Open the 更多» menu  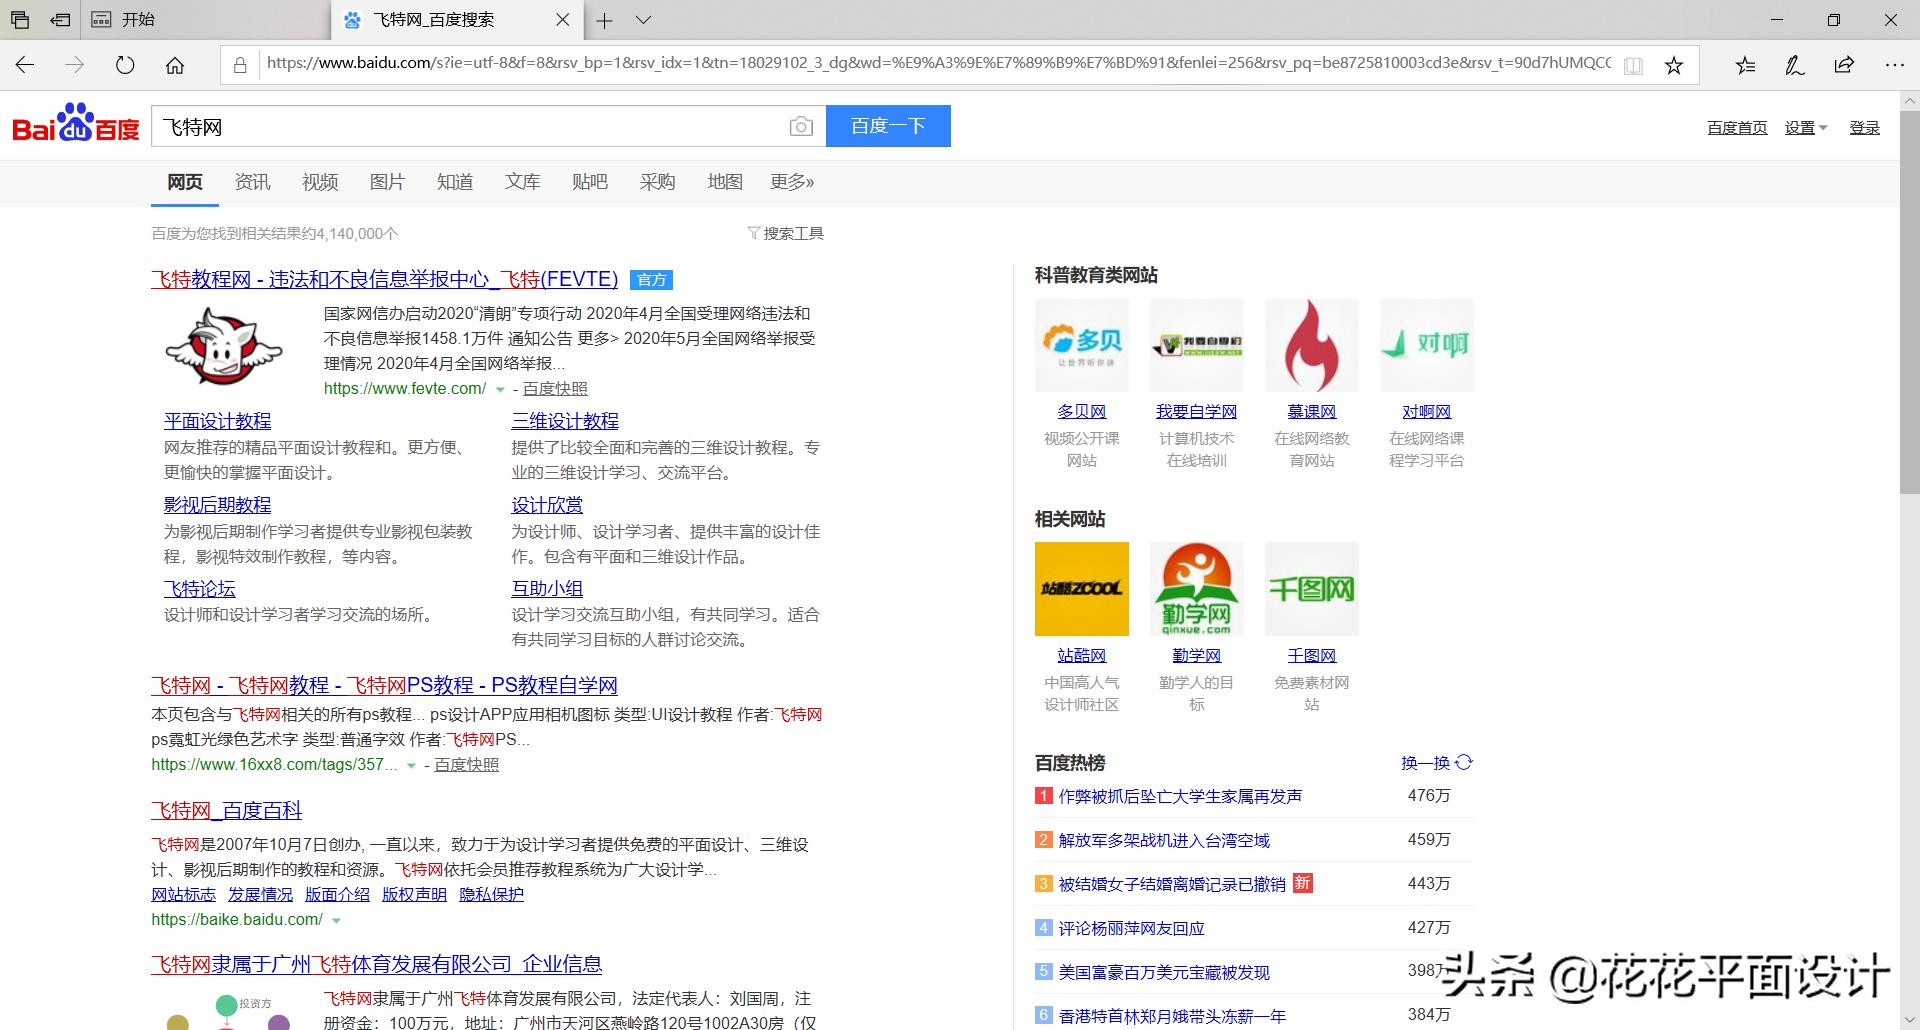tap(792, 182)
